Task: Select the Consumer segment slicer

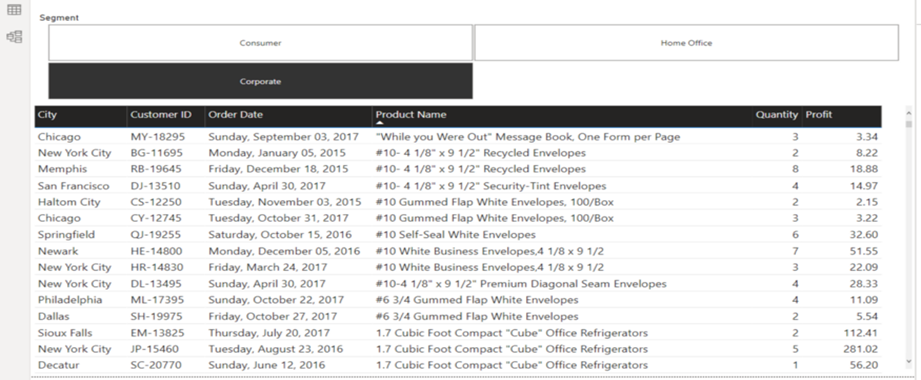Action: pos(260,43)
